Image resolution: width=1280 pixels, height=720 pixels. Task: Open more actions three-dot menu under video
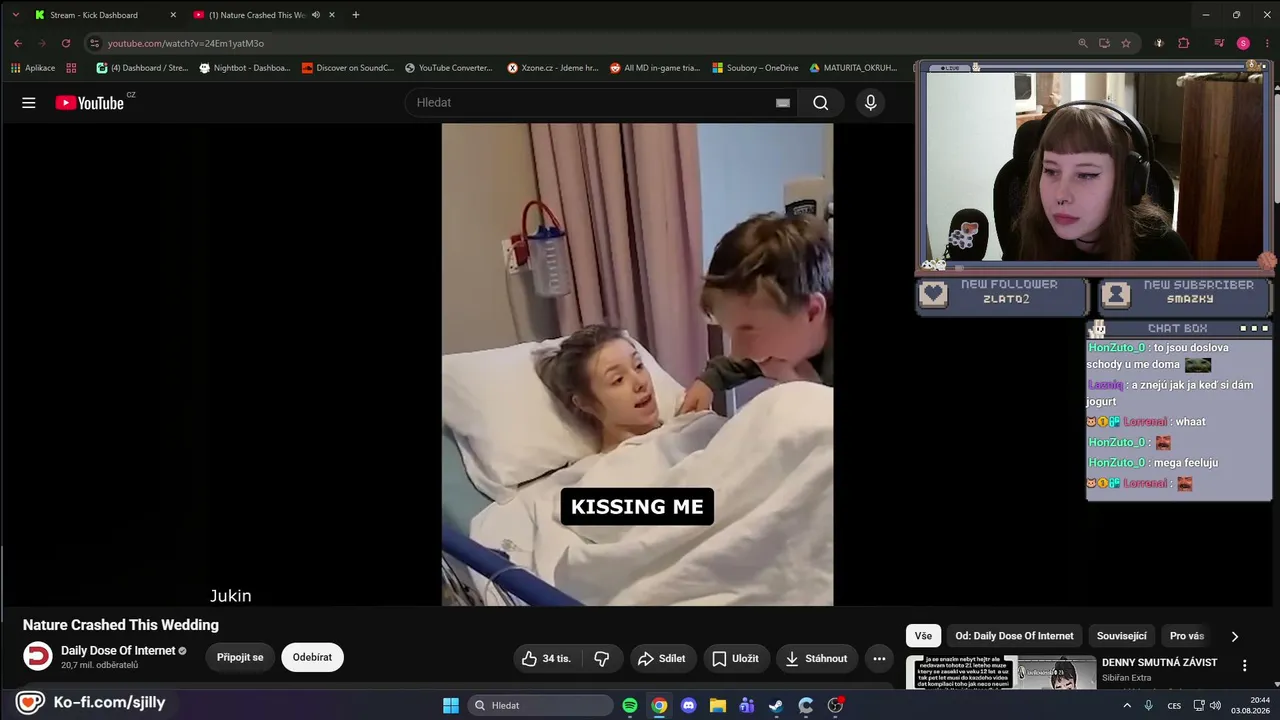tap(879, 658)
